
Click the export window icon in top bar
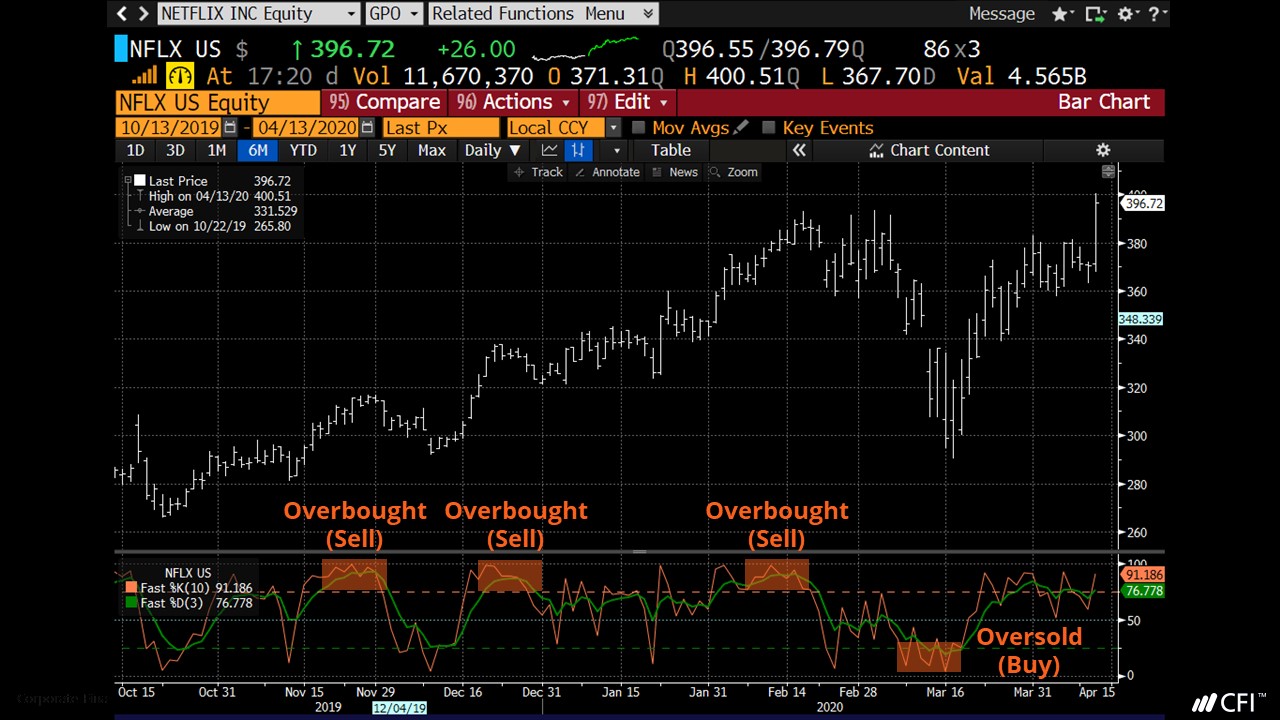(1095, 14)
